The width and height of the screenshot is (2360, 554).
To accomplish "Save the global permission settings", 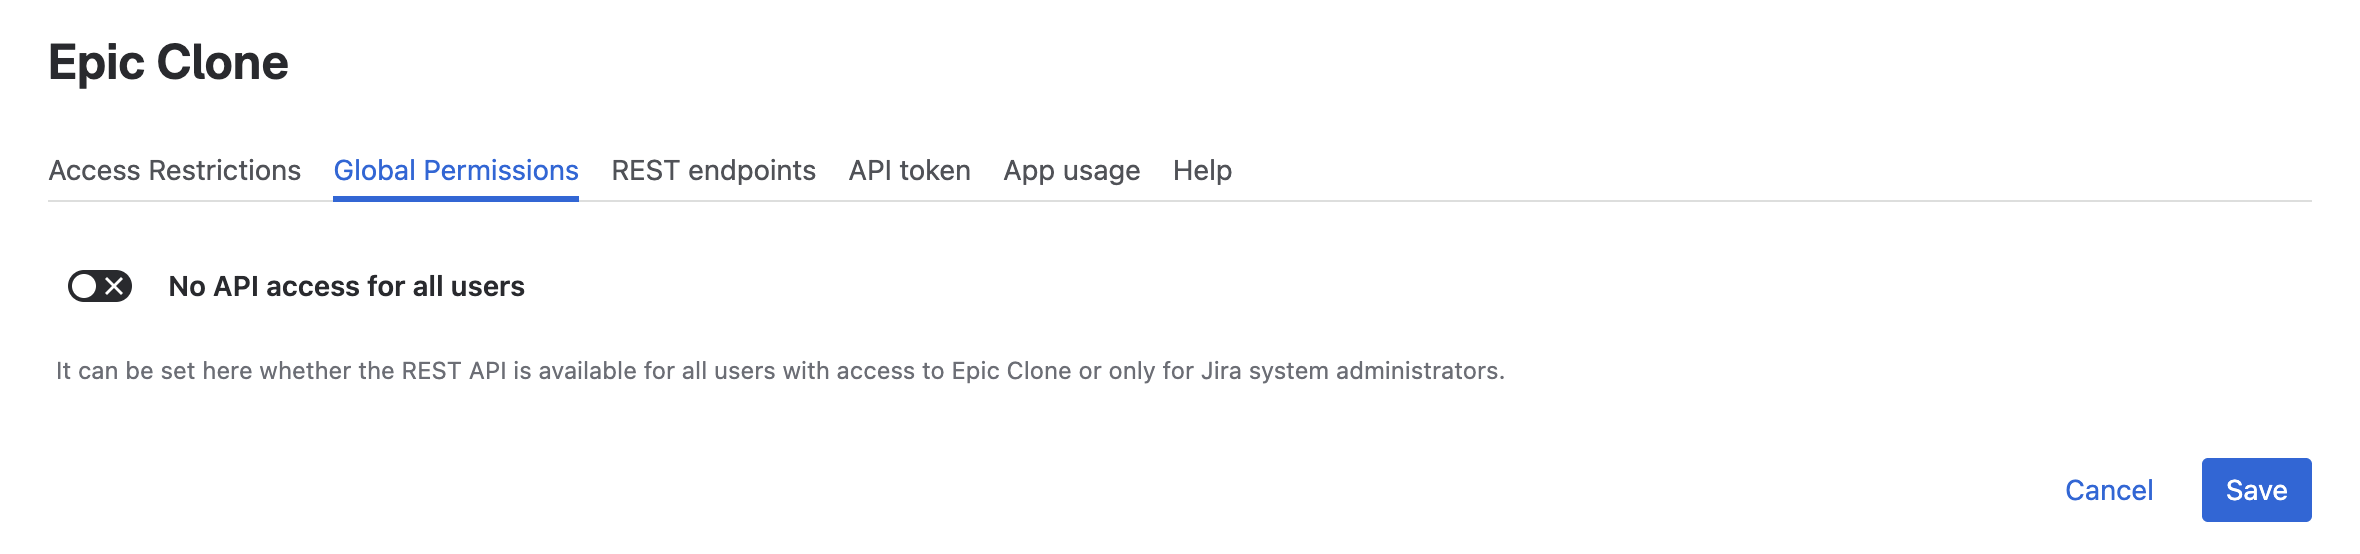I will tap(2255, 490).
